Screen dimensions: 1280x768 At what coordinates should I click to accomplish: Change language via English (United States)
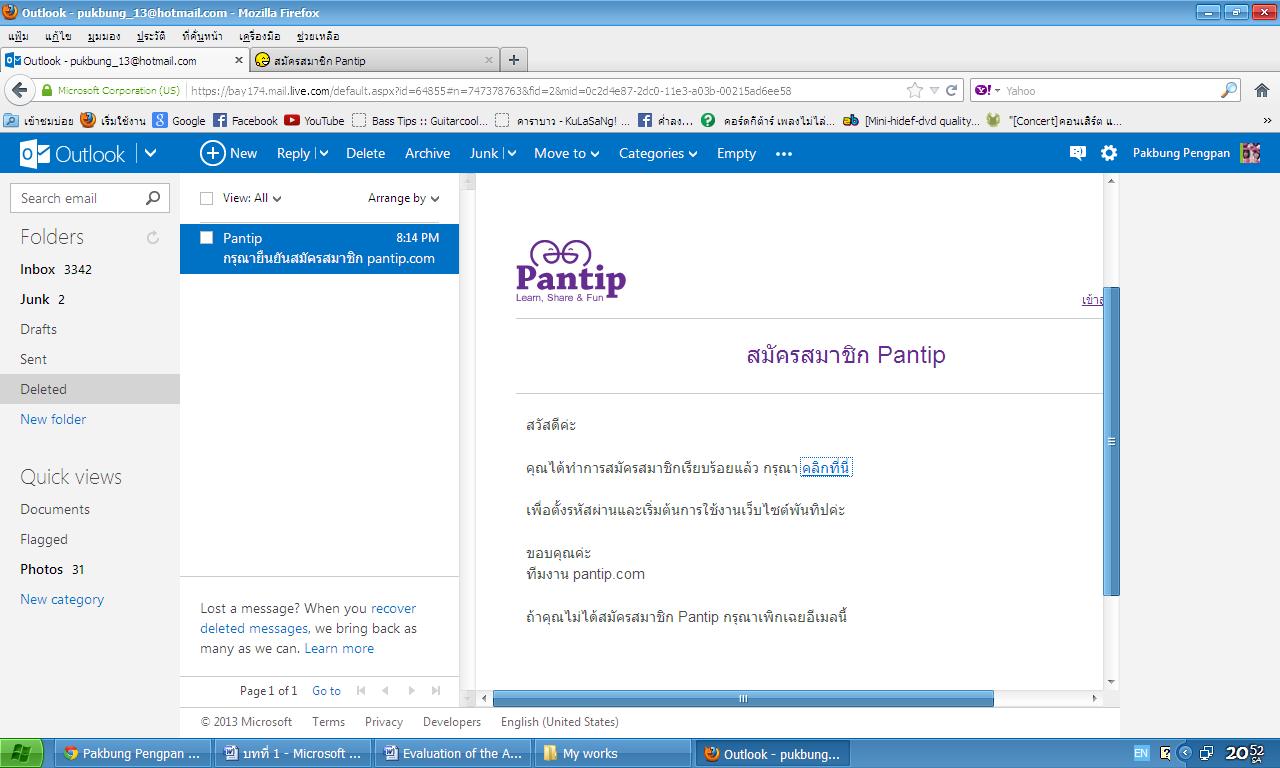pos(560,721)
